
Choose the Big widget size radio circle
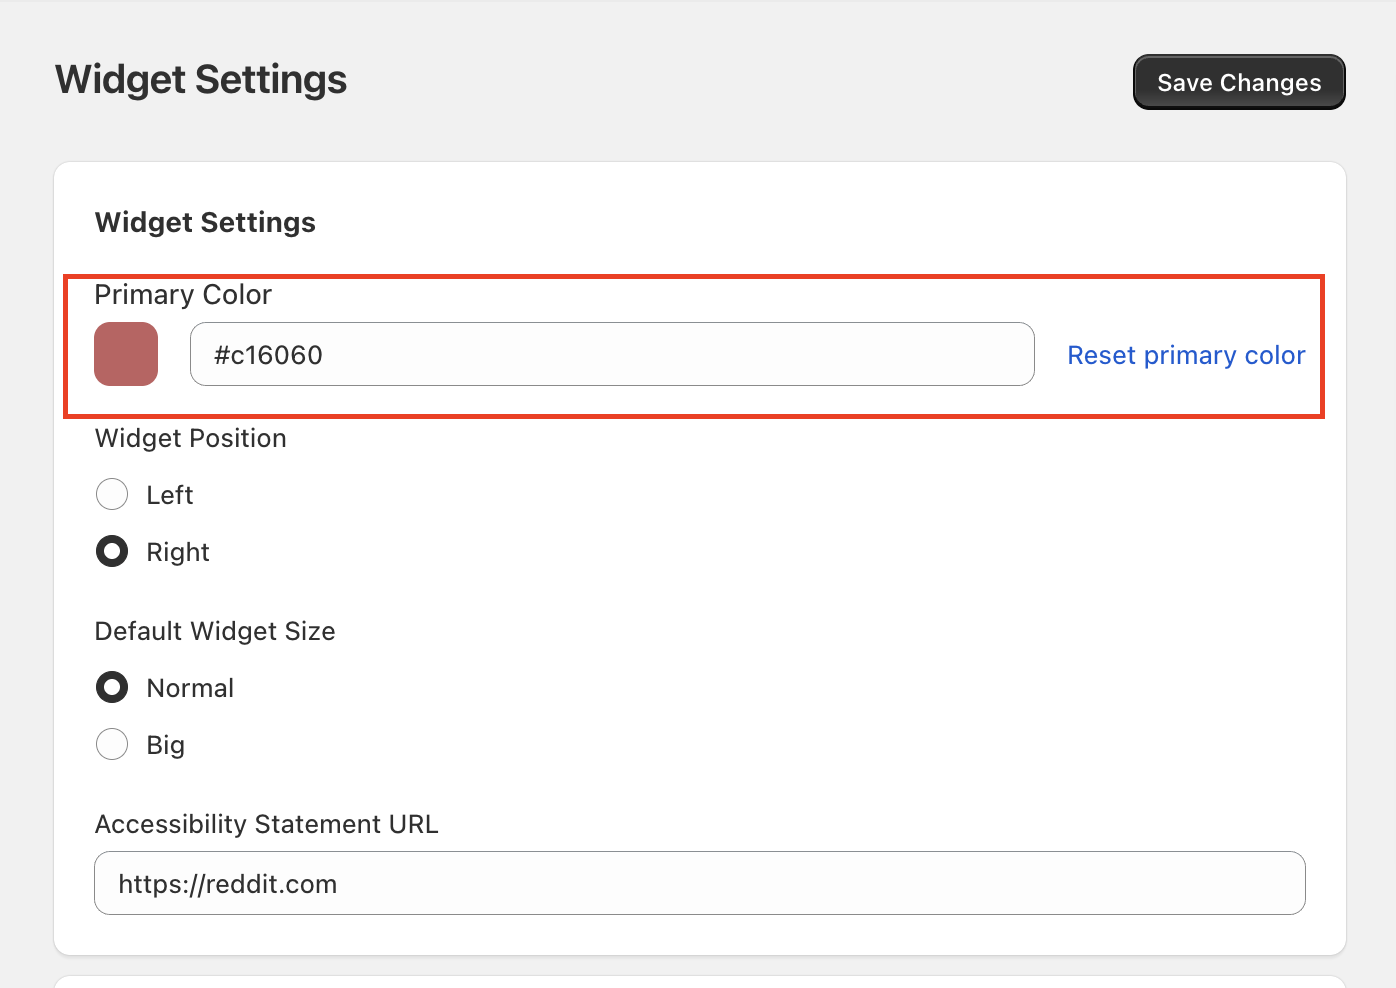click(x=112, y=744)
